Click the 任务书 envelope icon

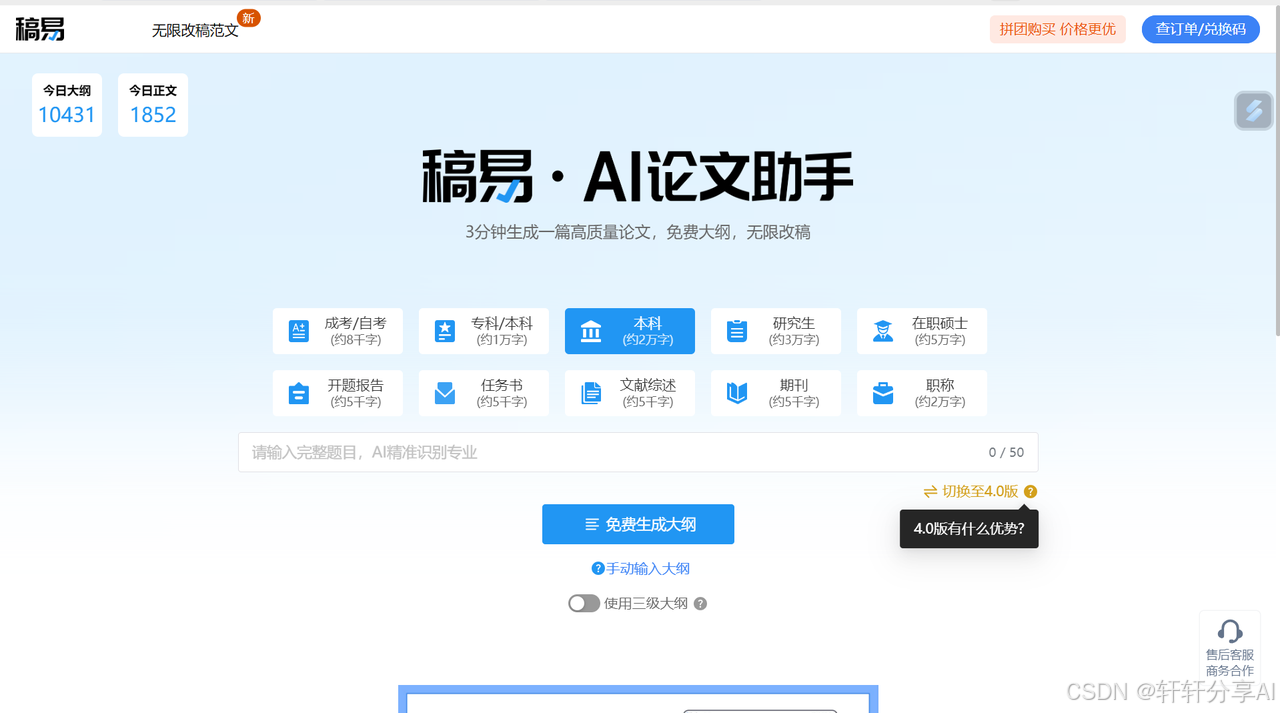445,394
